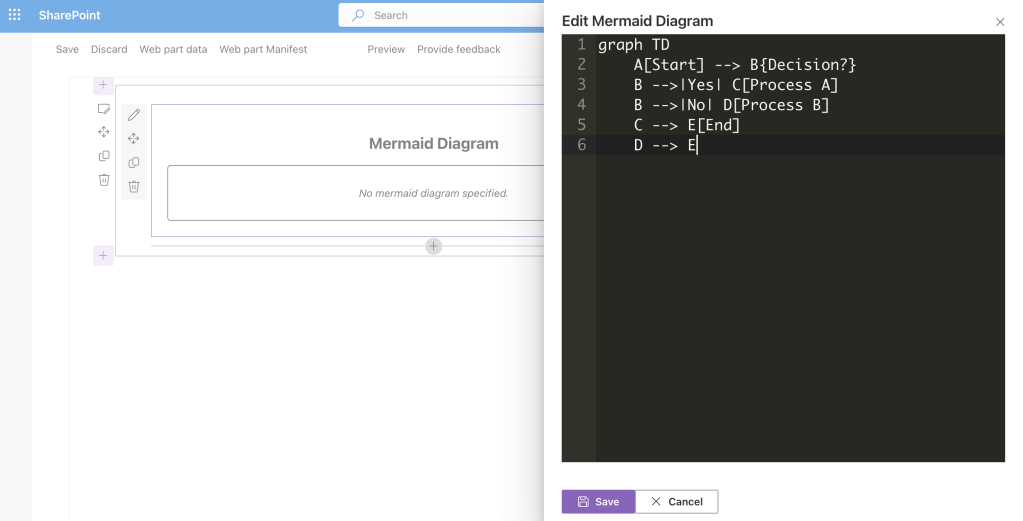Image resolution: width=1023 pixels, height=521 pixels.
Task: Click the edit web part pencil icon
Action: coord(134,115)
